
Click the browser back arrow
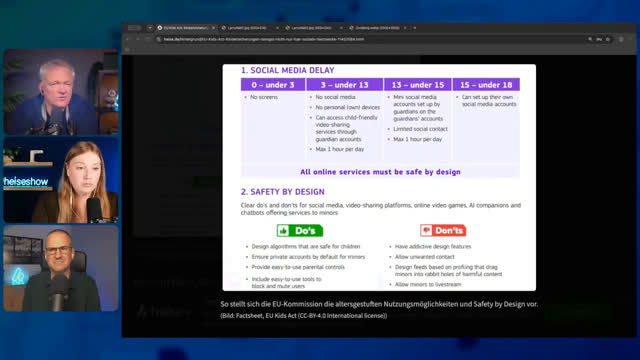[128, 39]
